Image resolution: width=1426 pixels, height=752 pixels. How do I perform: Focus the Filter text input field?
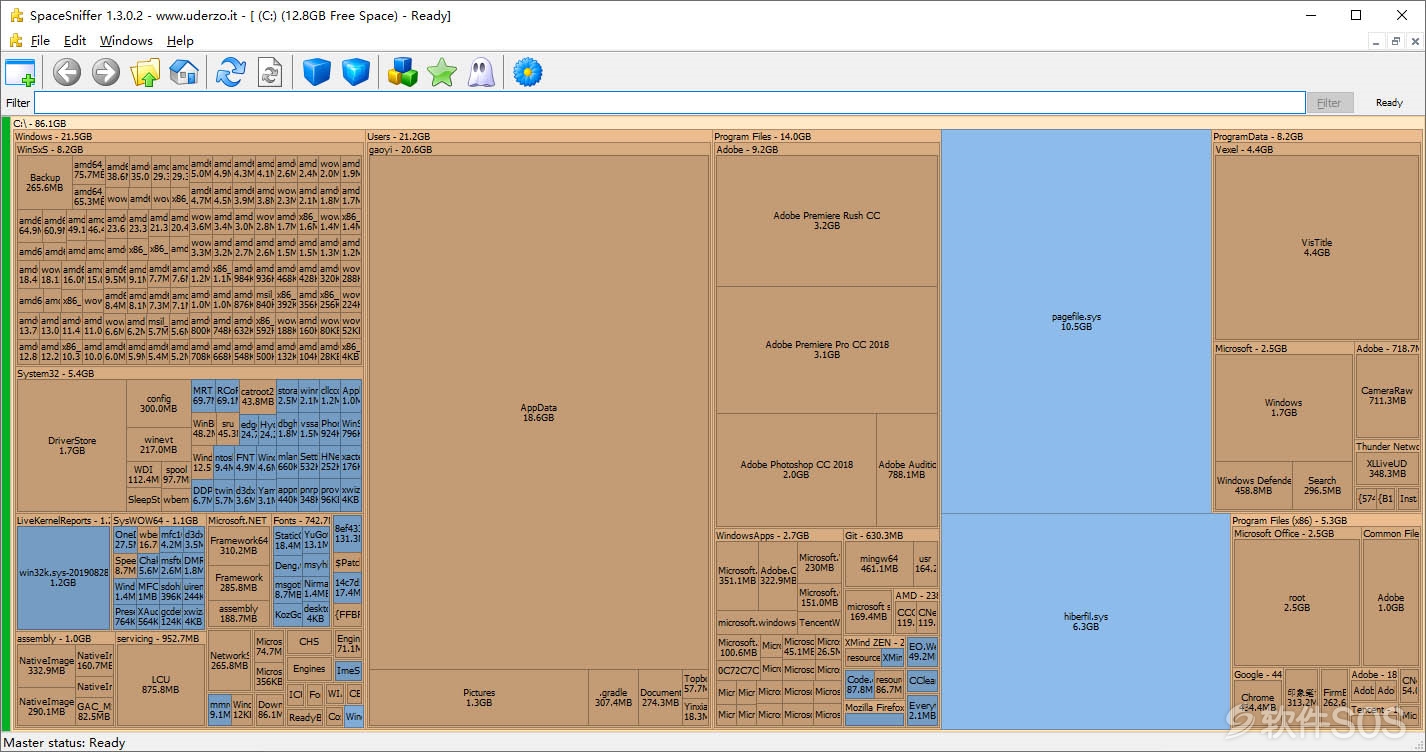coord(670,103)
